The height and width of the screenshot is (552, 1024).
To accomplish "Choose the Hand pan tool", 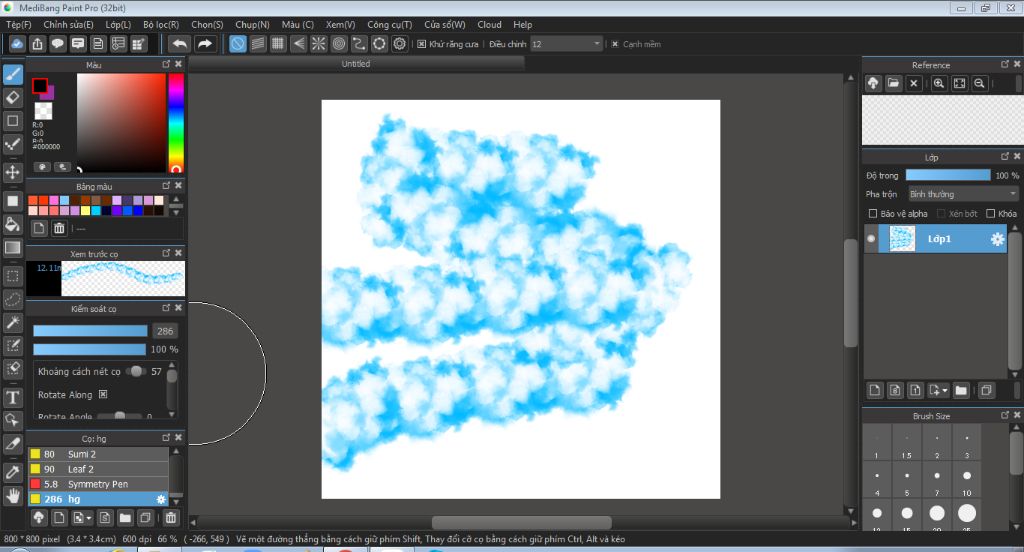I will [13, 495].
